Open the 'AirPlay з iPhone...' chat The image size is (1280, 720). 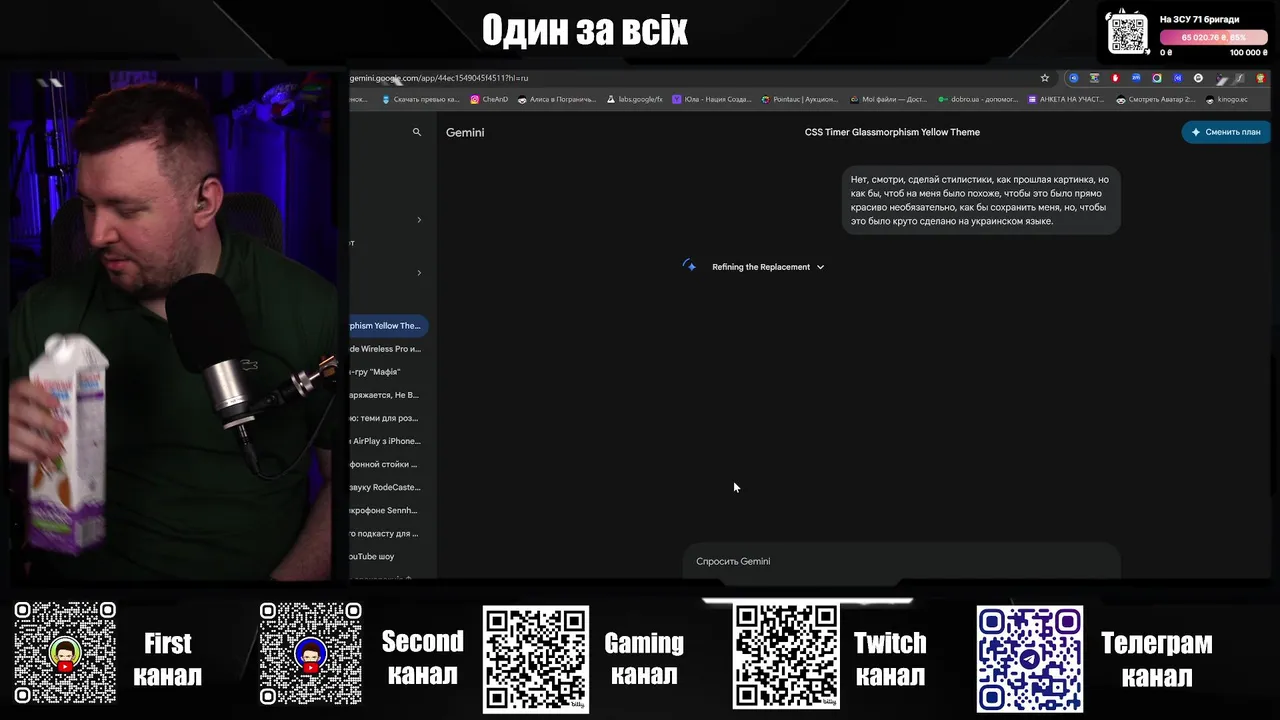pyautogui.click(x=387, y=441)
